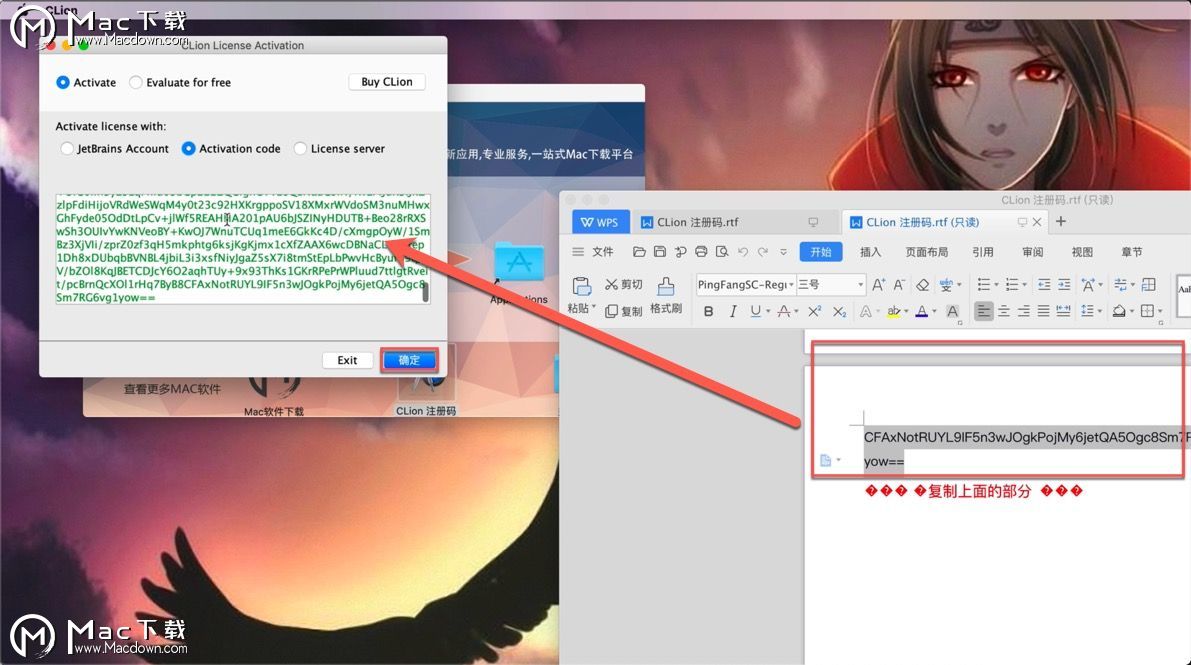Apply the font color A swatch

tap(921, 311)
